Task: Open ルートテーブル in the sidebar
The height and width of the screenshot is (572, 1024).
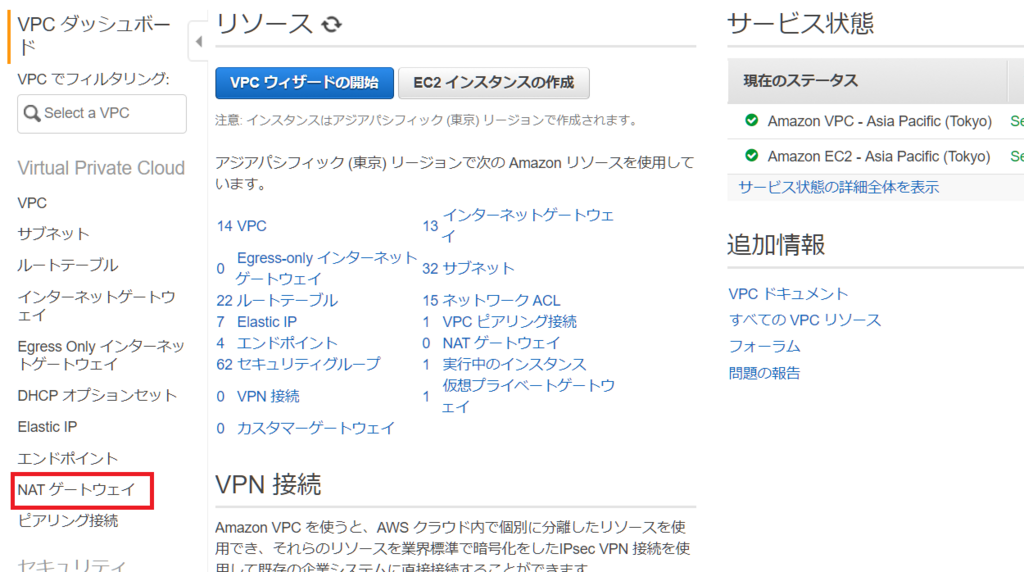Action: tap(68, 265)
